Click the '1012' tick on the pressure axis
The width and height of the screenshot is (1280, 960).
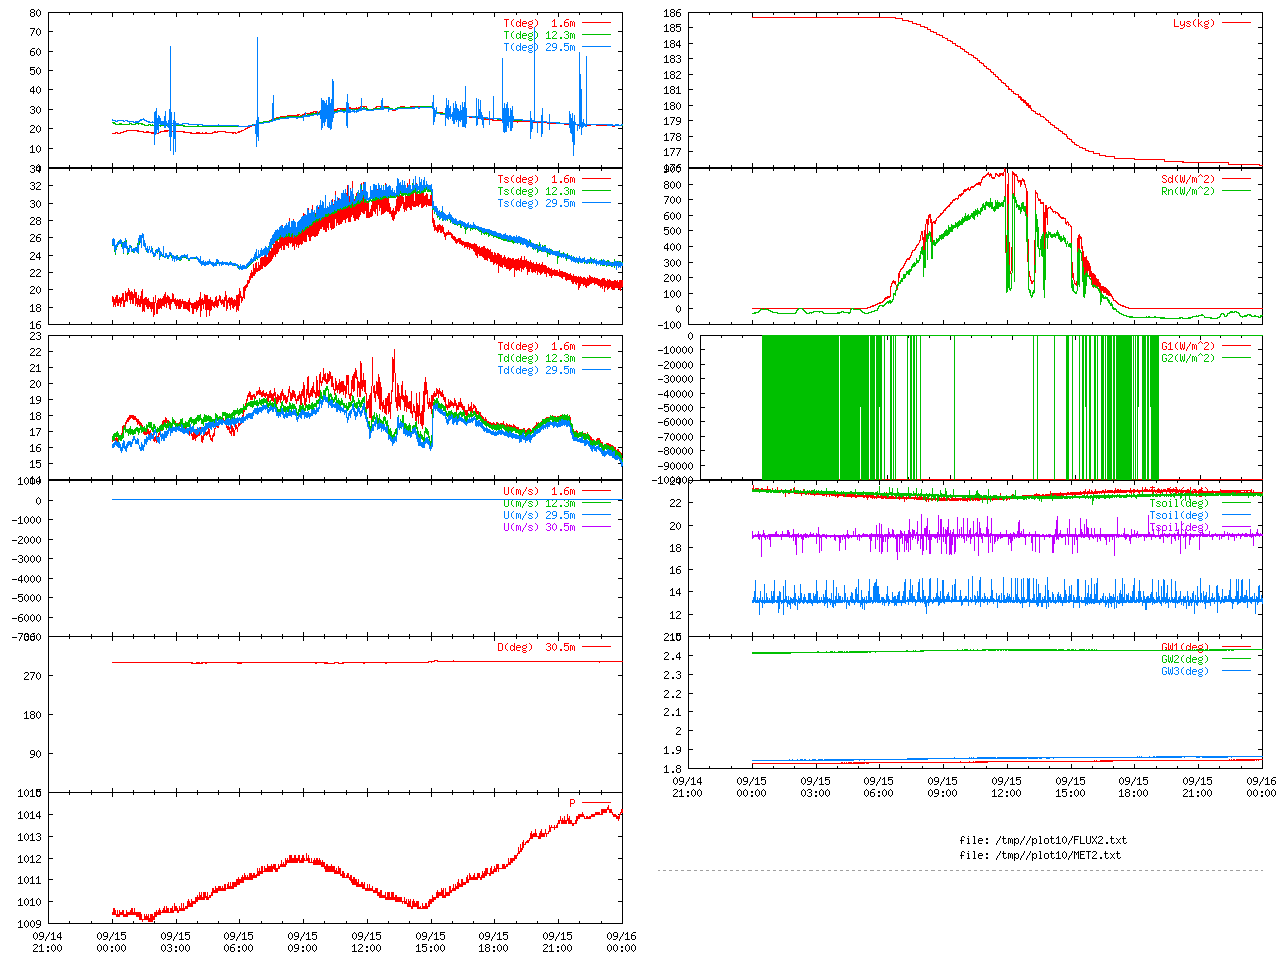(x=29, y=859)
